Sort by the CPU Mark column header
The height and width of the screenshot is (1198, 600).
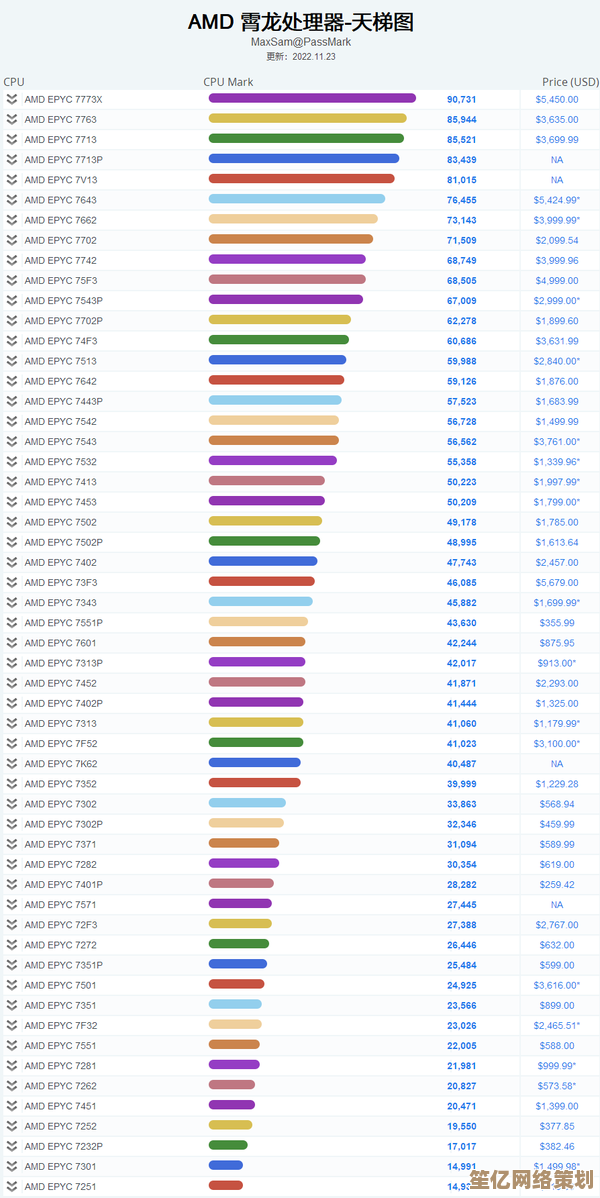pyautogui.click(x=229, y=82)
